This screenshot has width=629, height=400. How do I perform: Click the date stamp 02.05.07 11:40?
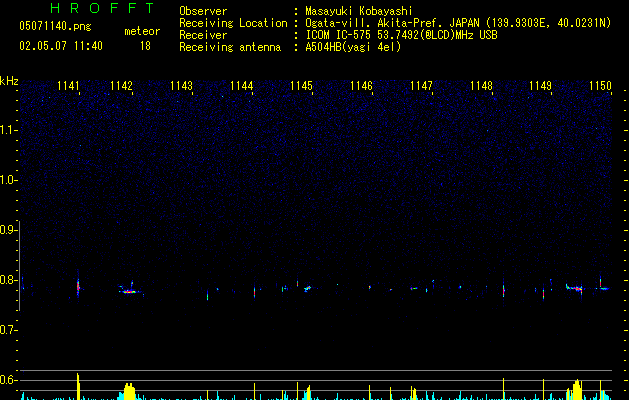click(61, 46)
